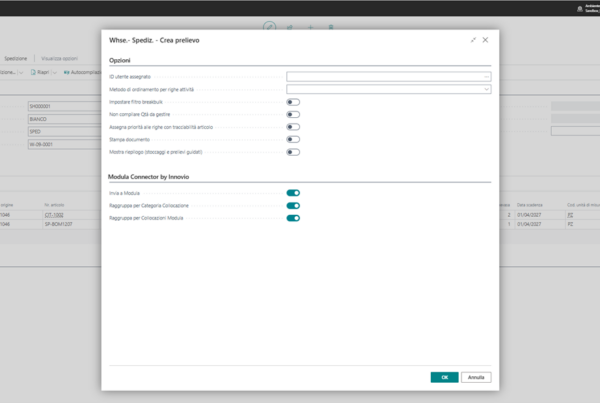Enable priority for lines with item tracking
This screenshot has height=403, width=600.
(x=293, y=127)
